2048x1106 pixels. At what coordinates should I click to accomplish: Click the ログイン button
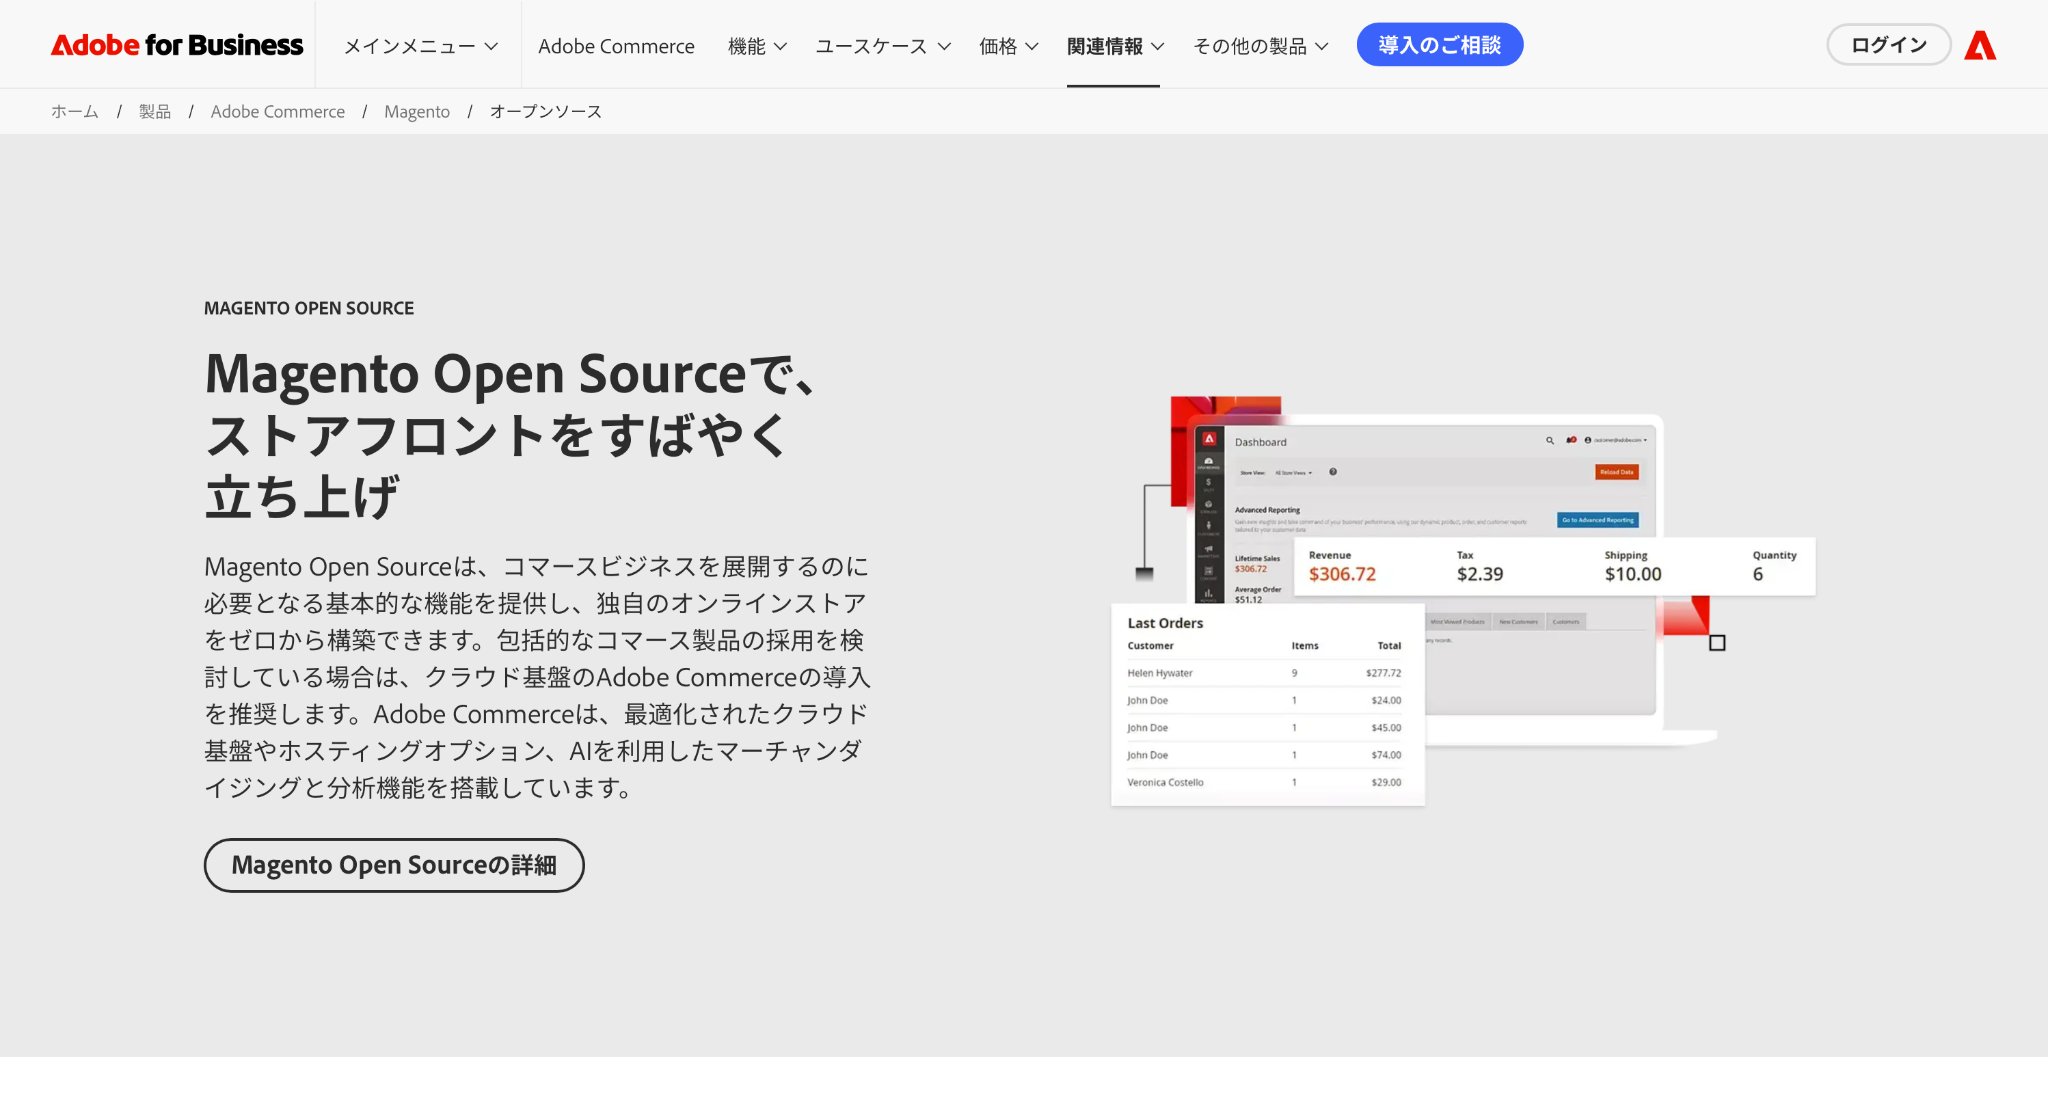pyautogui.click(x=1888, y=45)
